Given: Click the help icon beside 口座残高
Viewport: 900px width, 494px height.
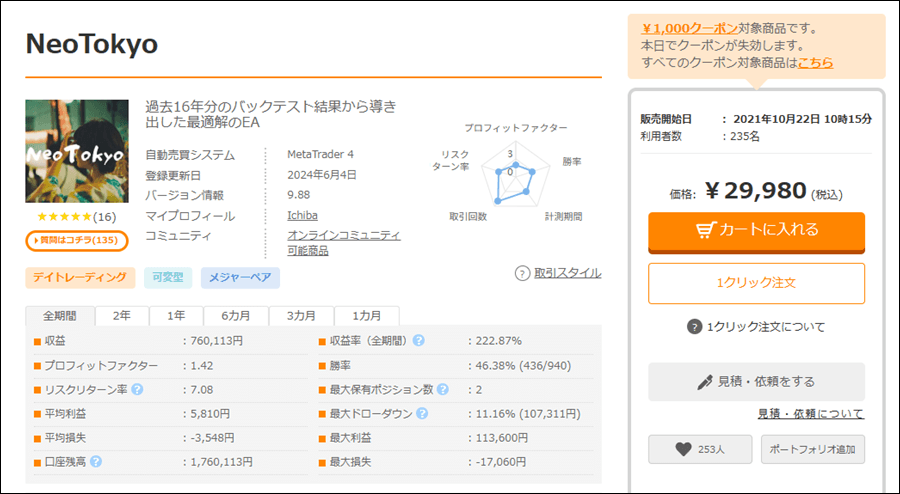Looking at the screenshot, I should coord(96,461).
